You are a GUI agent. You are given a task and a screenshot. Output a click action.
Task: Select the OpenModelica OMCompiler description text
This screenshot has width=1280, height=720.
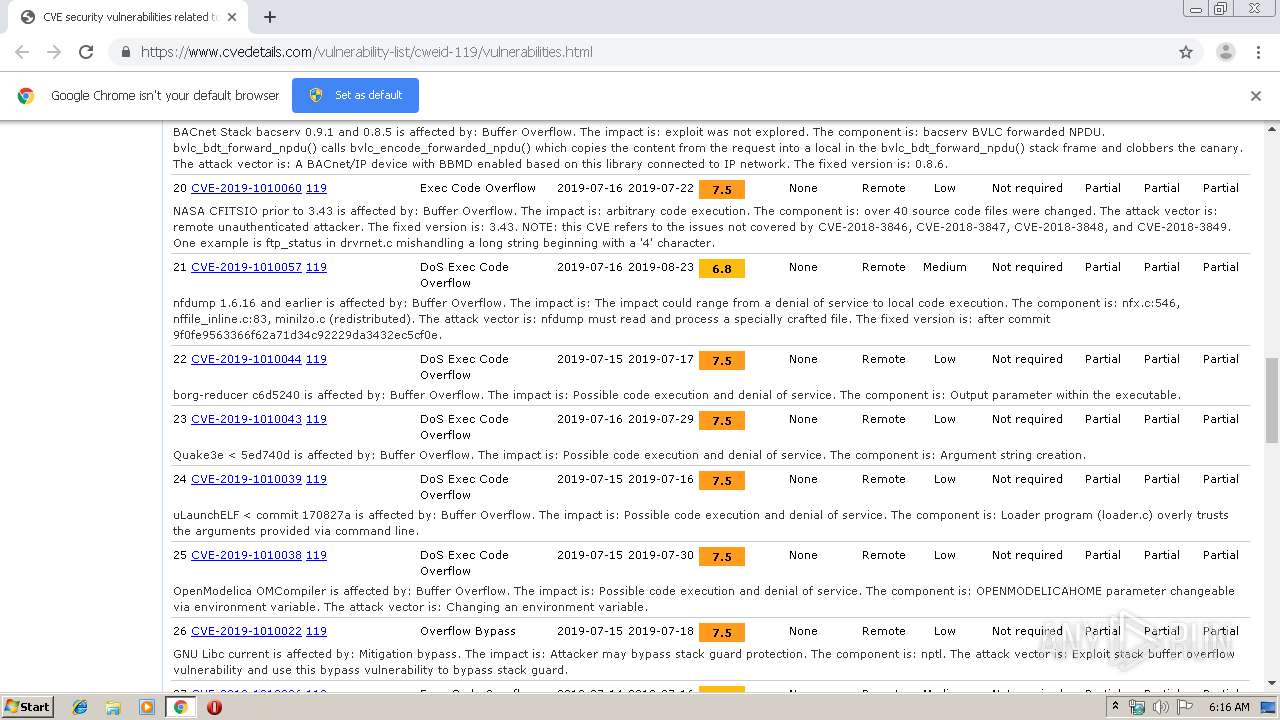pos(704,599)
